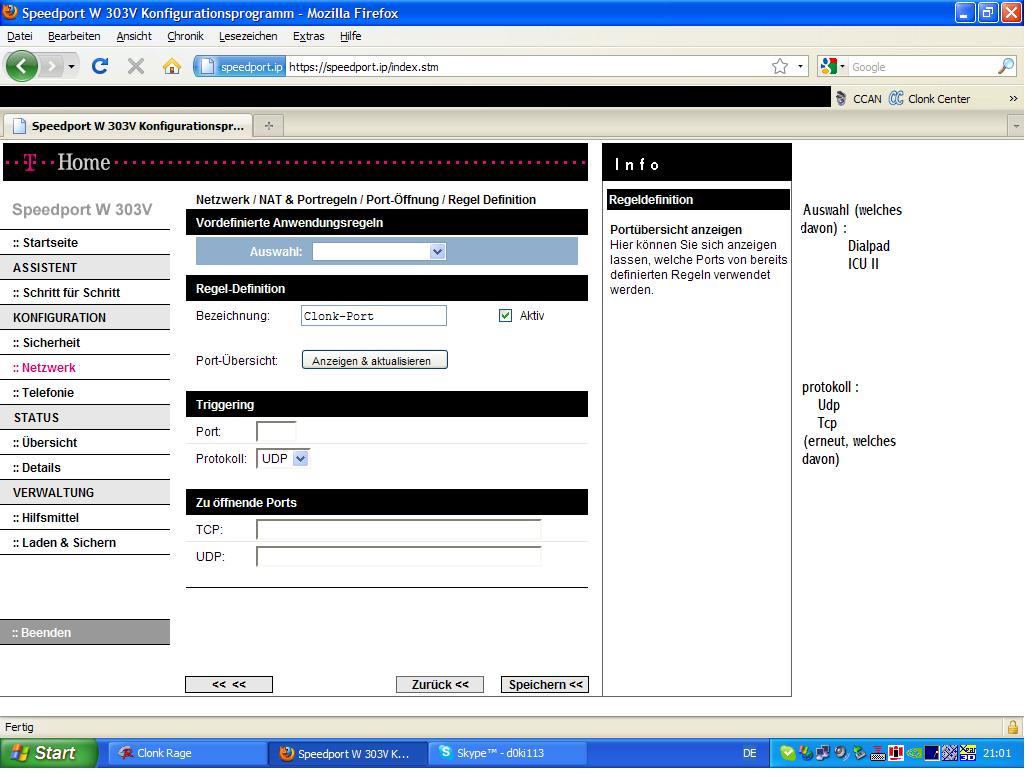1032x777 pixels.
Task: Switch to Clonk Rage taskbar window
Action: tap(186, 753)
